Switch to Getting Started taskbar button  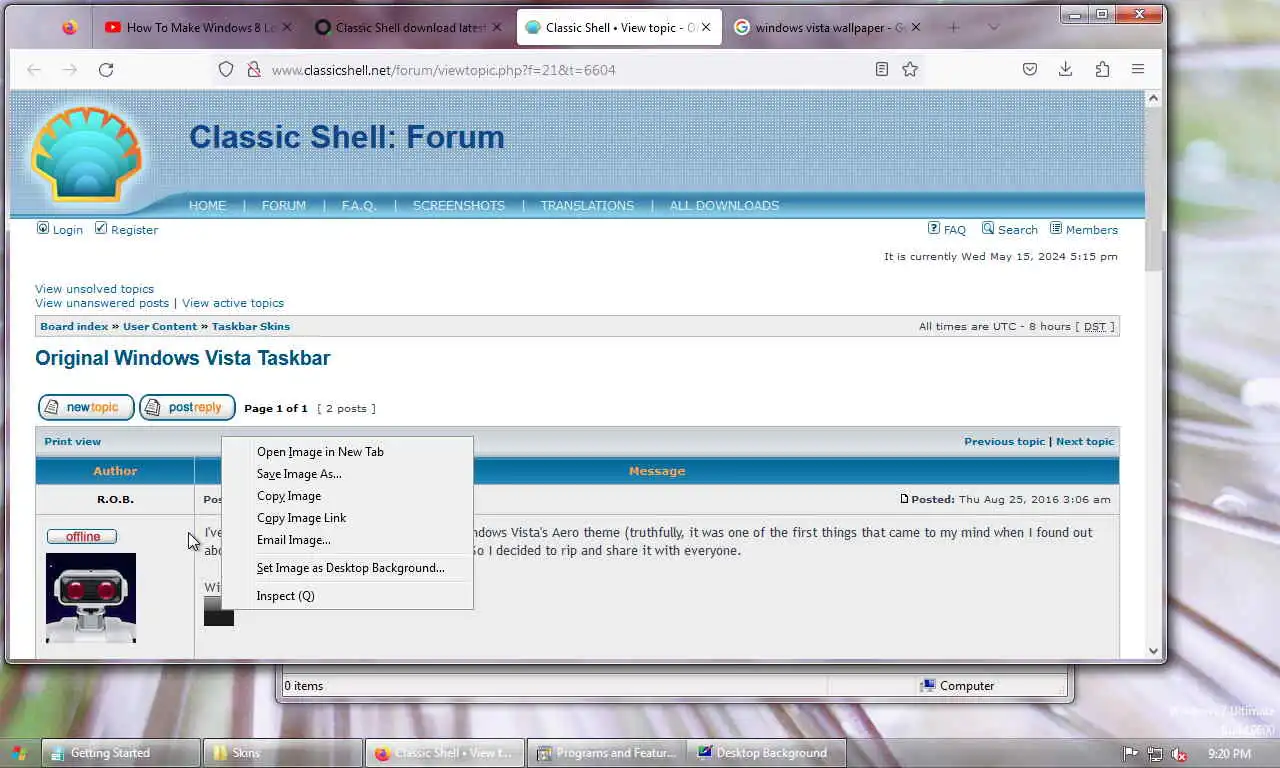pyautogui.click(x=121, y=753)
